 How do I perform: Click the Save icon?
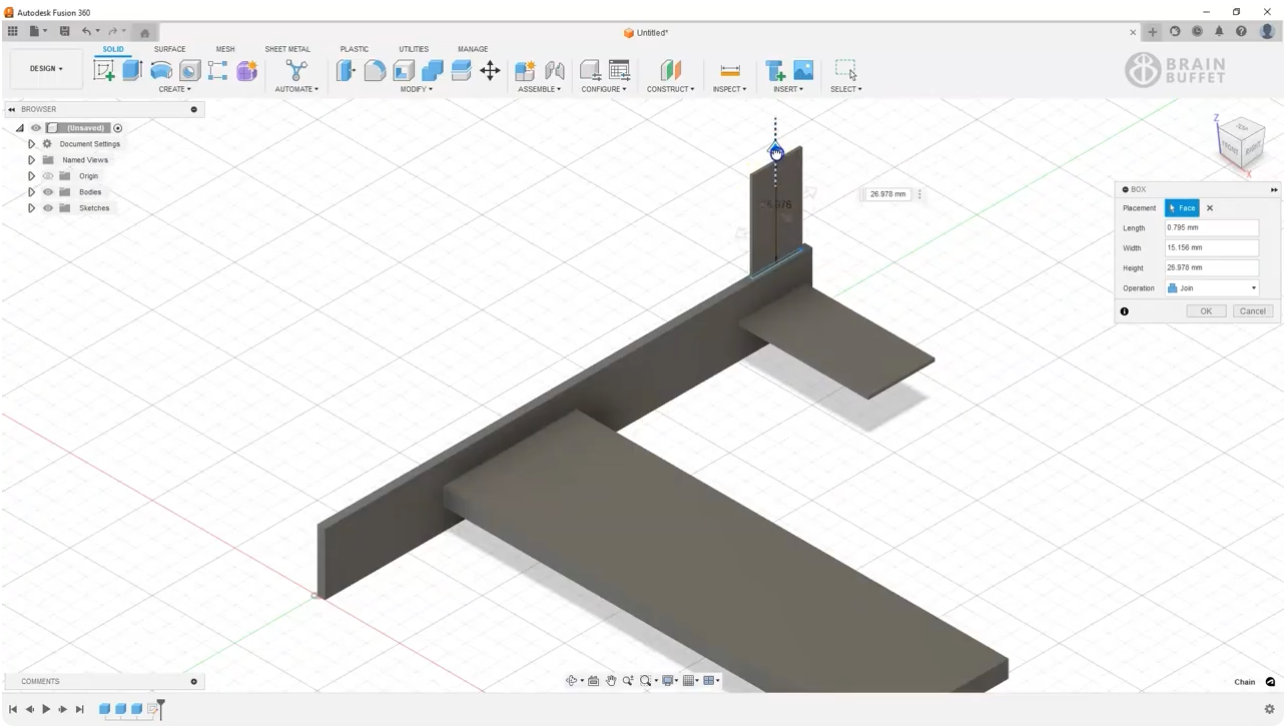64,32
